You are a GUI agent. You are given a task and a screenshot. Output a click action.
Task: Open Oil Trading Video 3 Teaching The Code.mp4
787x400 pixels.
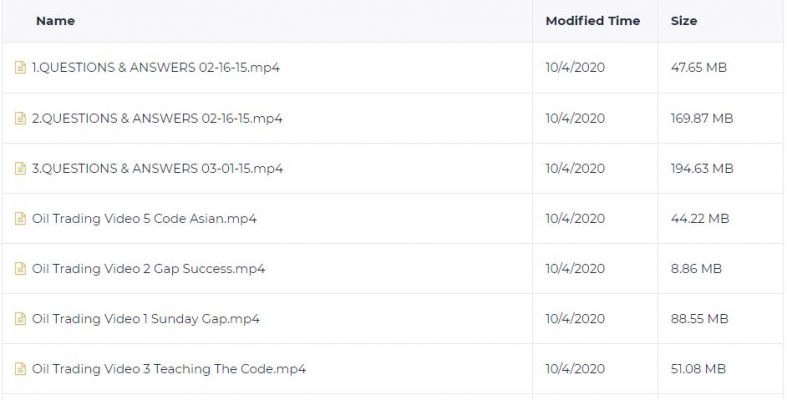coord(169,369)
